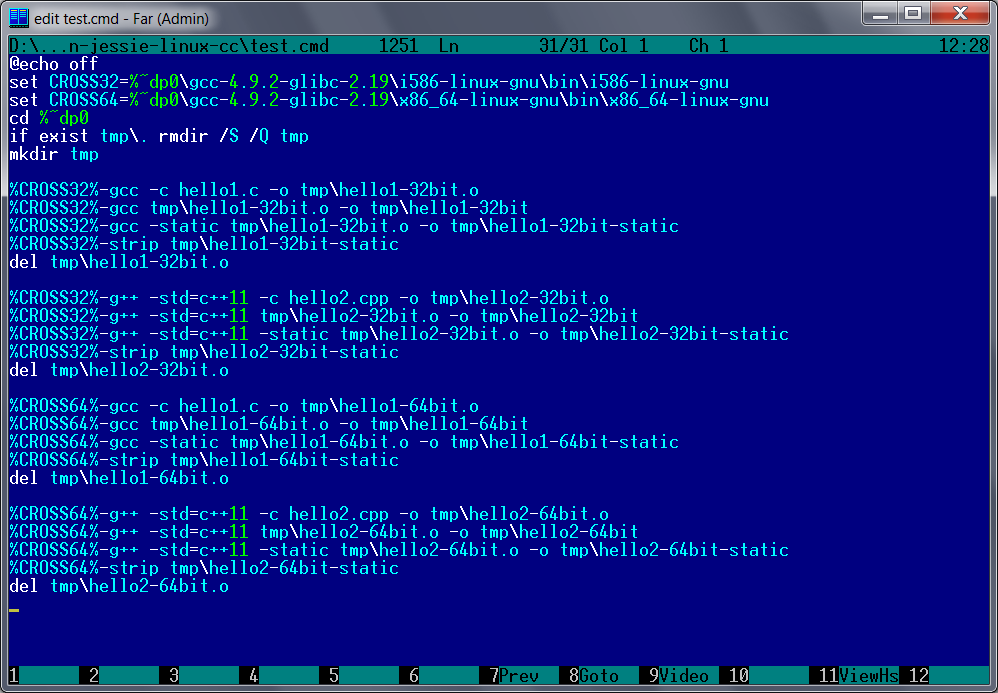Click function key 5 in key bar
Viewport: 998px width, 693px height.
pyautogui.click(x=364, y=675)
